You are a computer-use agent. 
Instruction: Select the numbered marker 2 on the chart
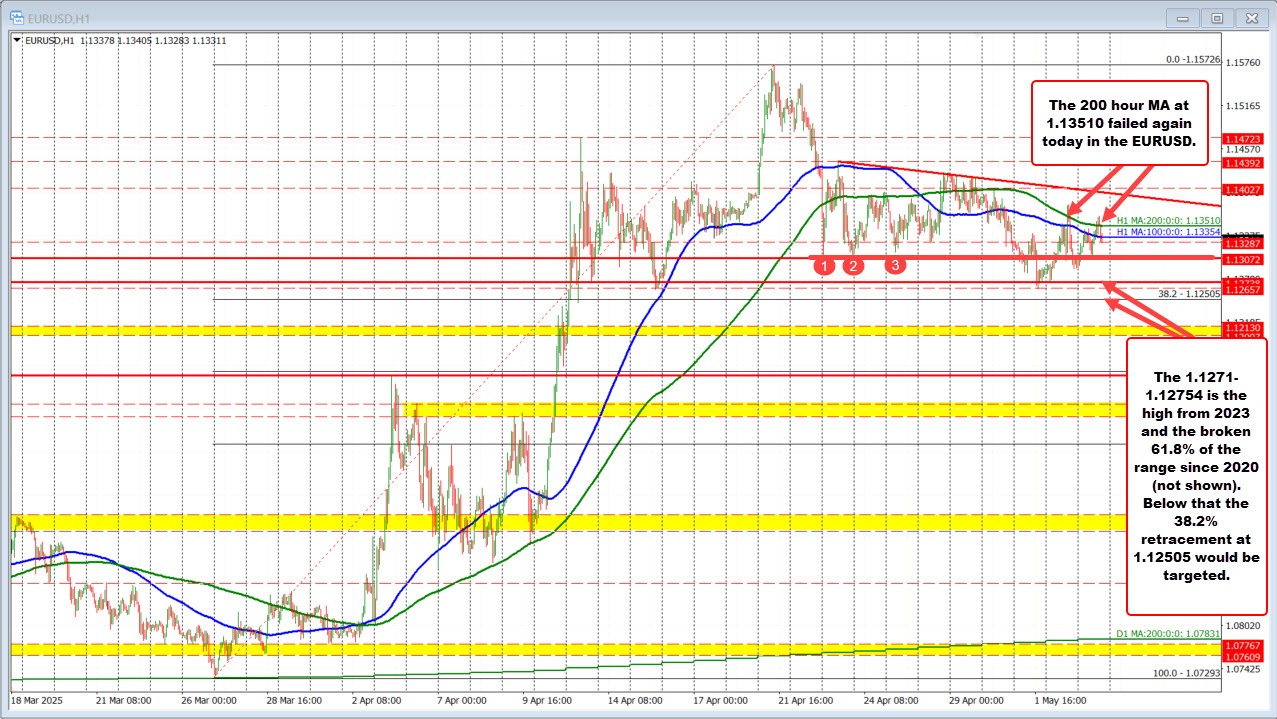(x=853, y=265)
